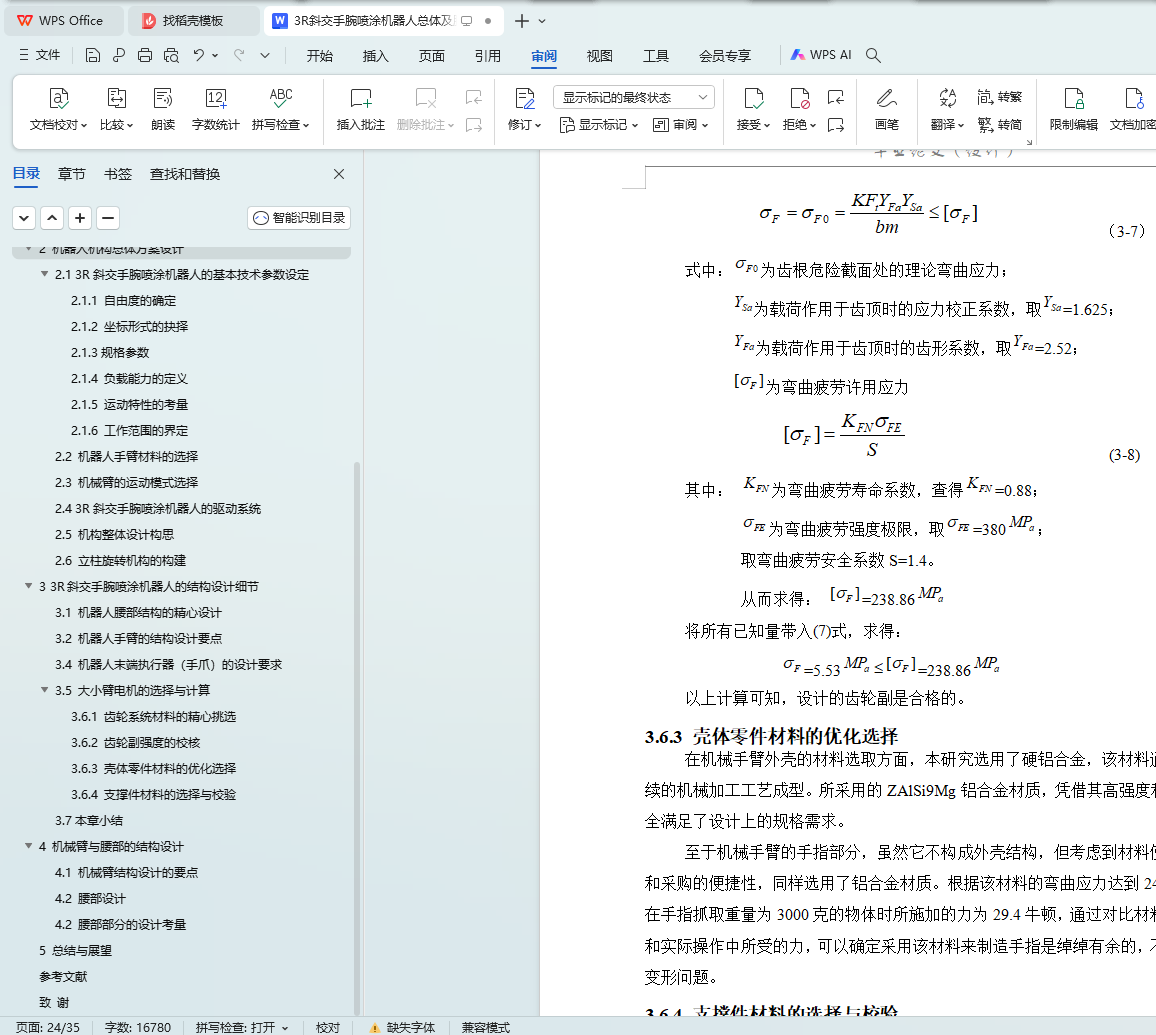The width and height of the screenshot is (1156, 1035).
Task: Collapse the 2.1 3R斜交手腕 section
Action: click(44, 274)
